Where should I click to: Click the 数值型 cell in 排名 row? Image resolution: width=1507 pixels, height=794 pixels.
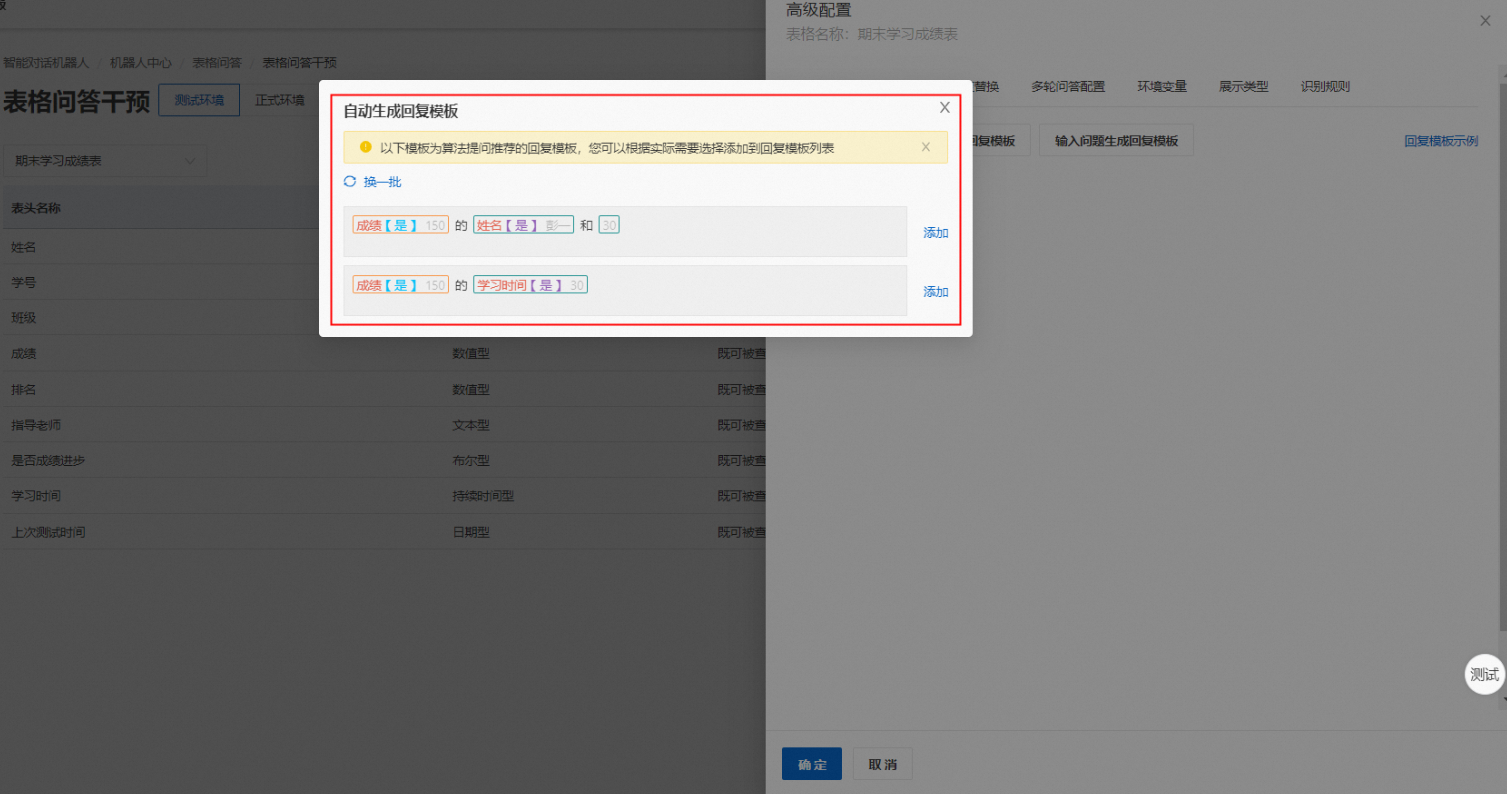pos(471,390)
